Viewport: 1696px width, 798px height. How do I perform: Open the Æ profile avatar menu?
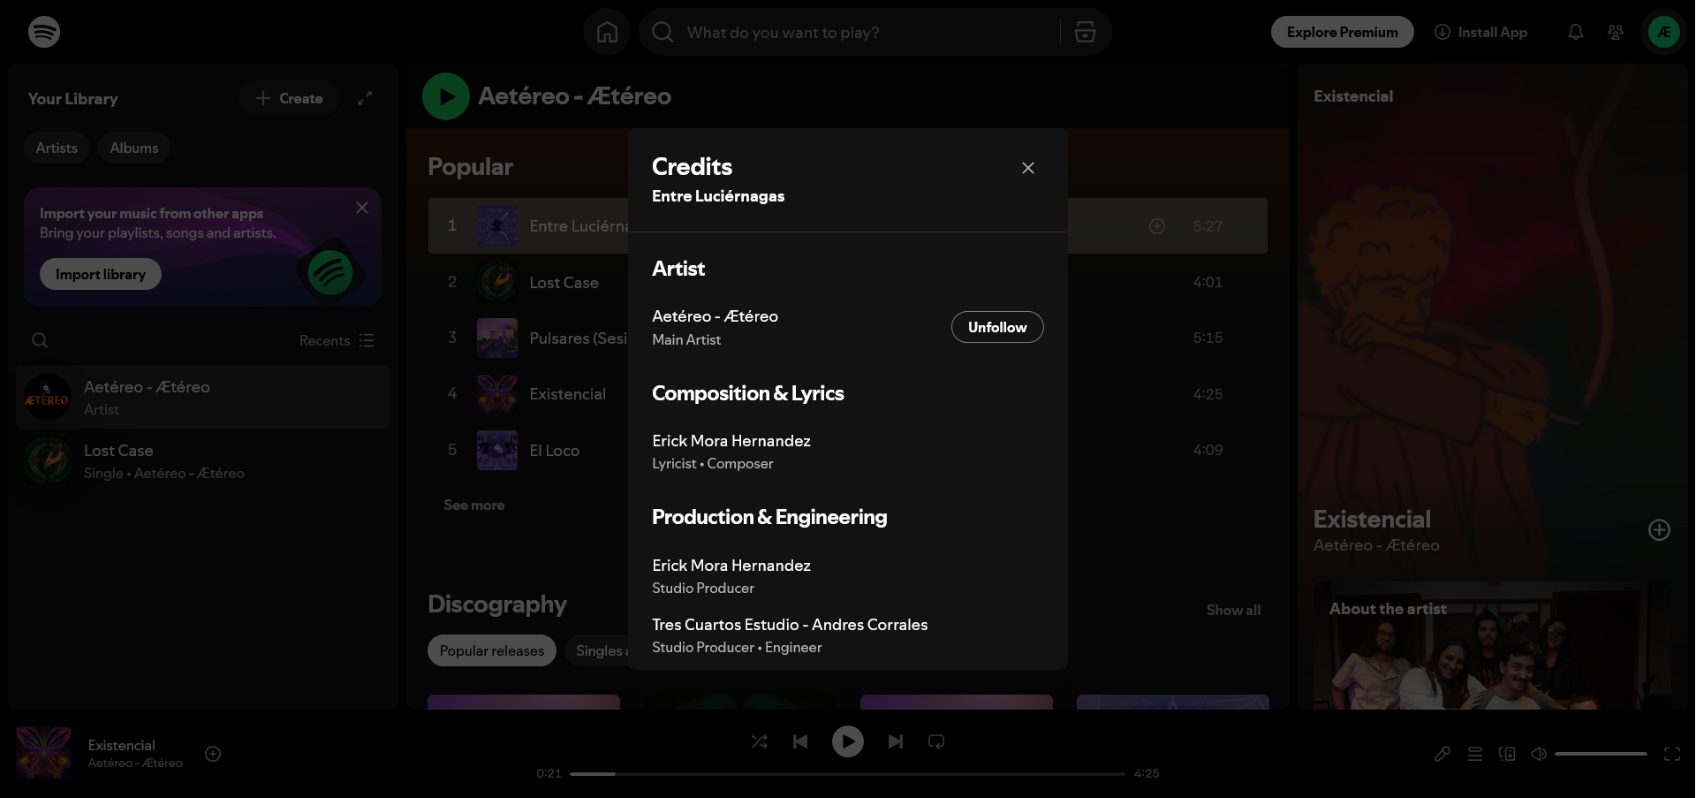point(1664,32)
